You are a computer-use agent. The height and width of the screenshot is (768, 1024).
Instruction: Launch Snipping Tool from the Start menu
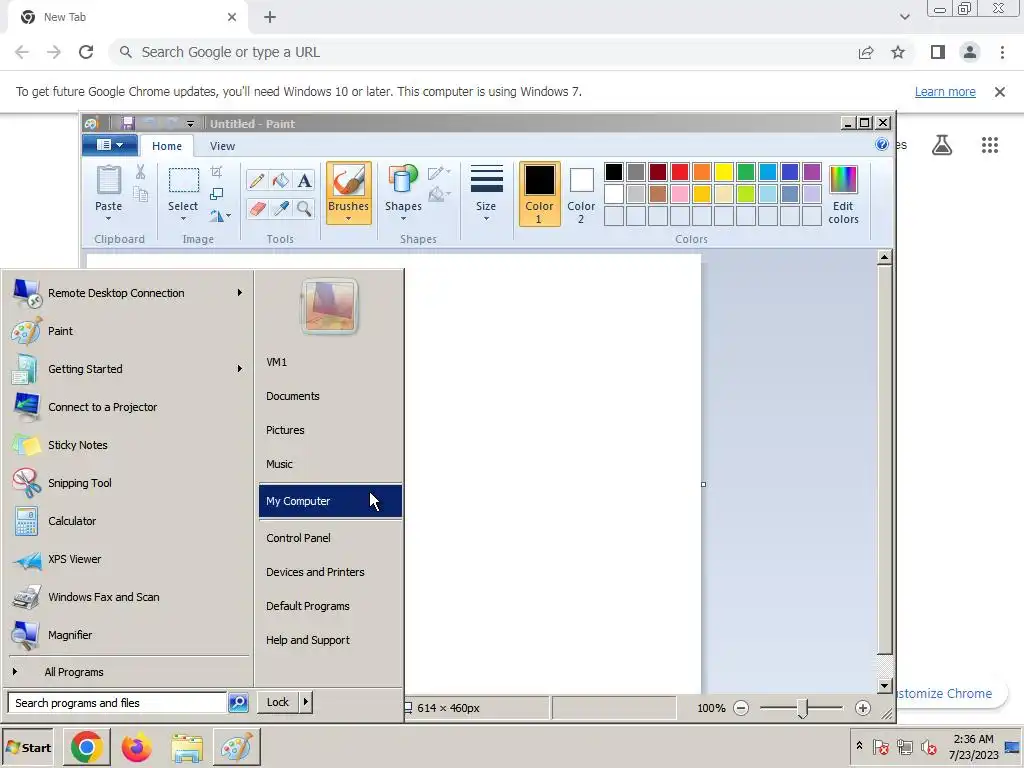[x=129, y=483]
